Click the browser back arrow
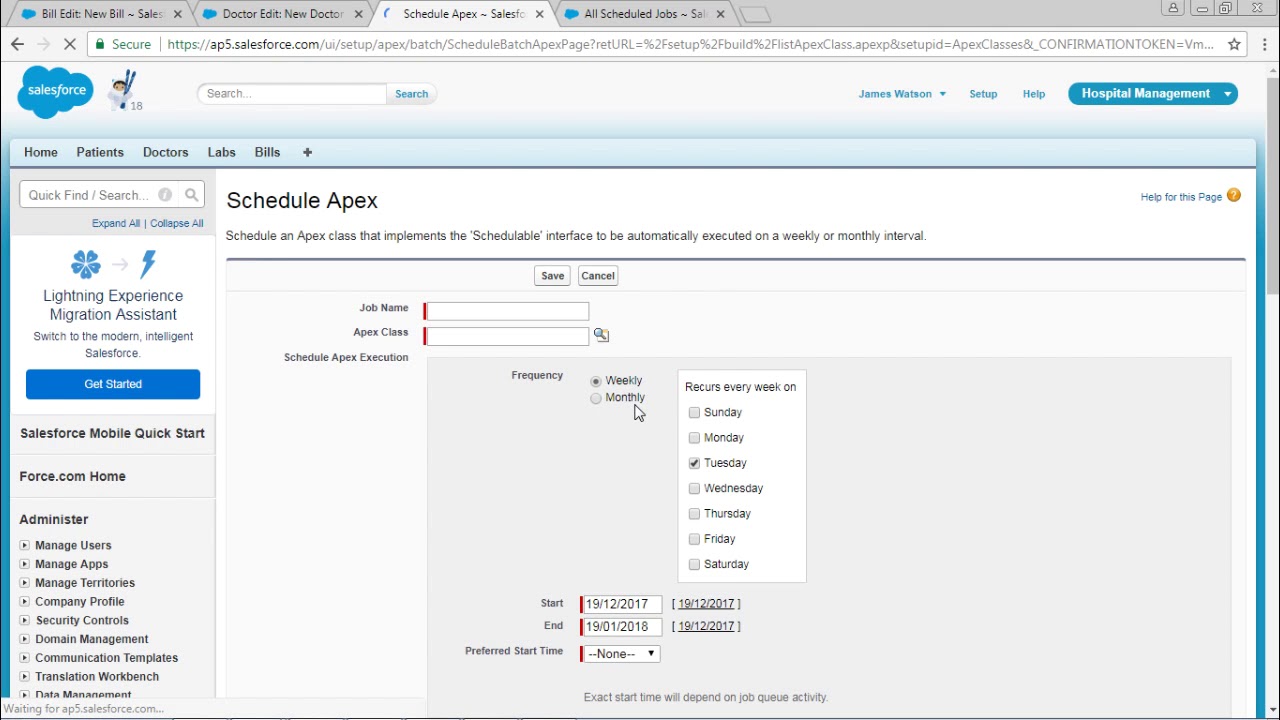This screenshot has width=1280, height=720. (x=17, y=44)
